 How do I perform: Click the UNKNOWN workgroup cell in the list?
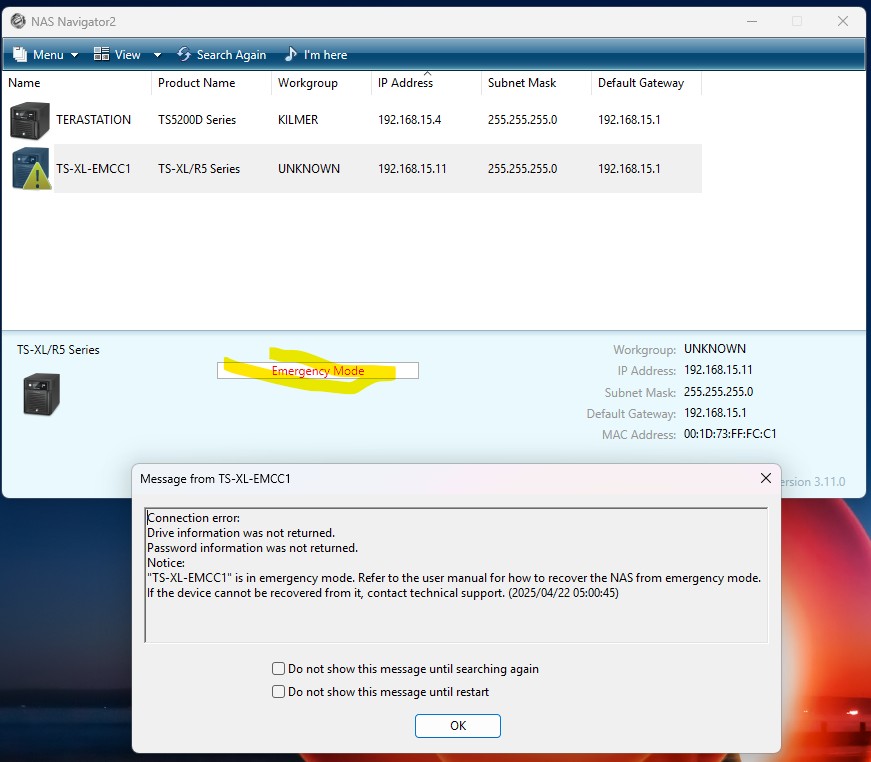point(309,169)
